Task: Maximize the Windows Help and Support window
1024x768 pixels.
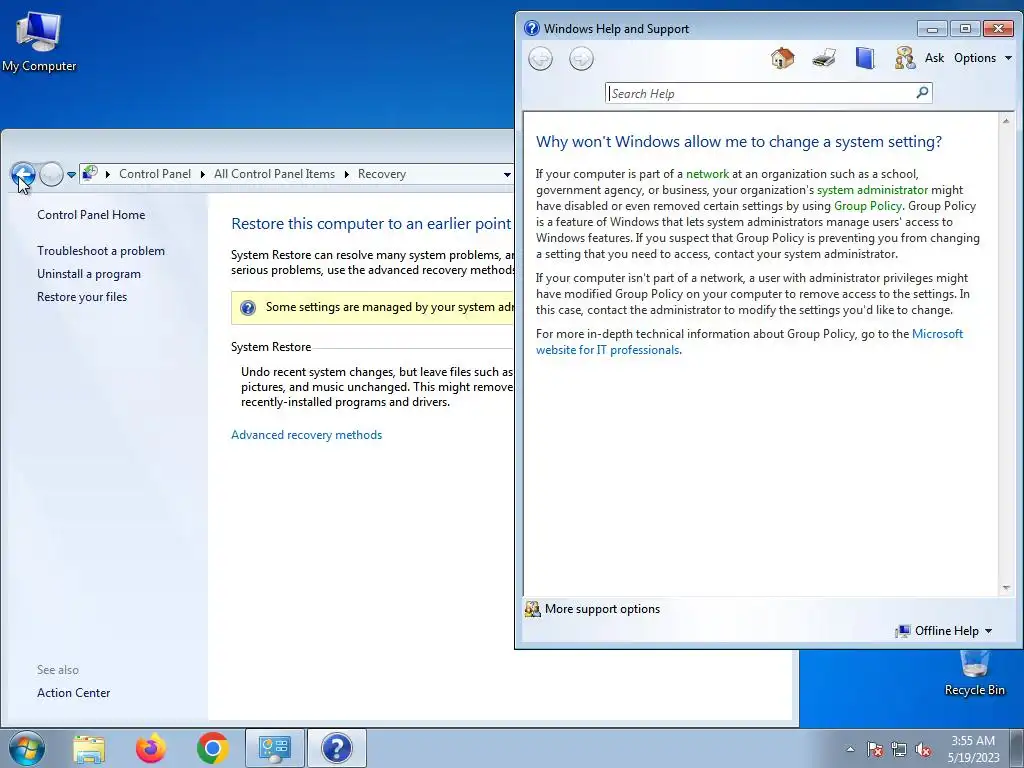Action: [x=965, y=29]
